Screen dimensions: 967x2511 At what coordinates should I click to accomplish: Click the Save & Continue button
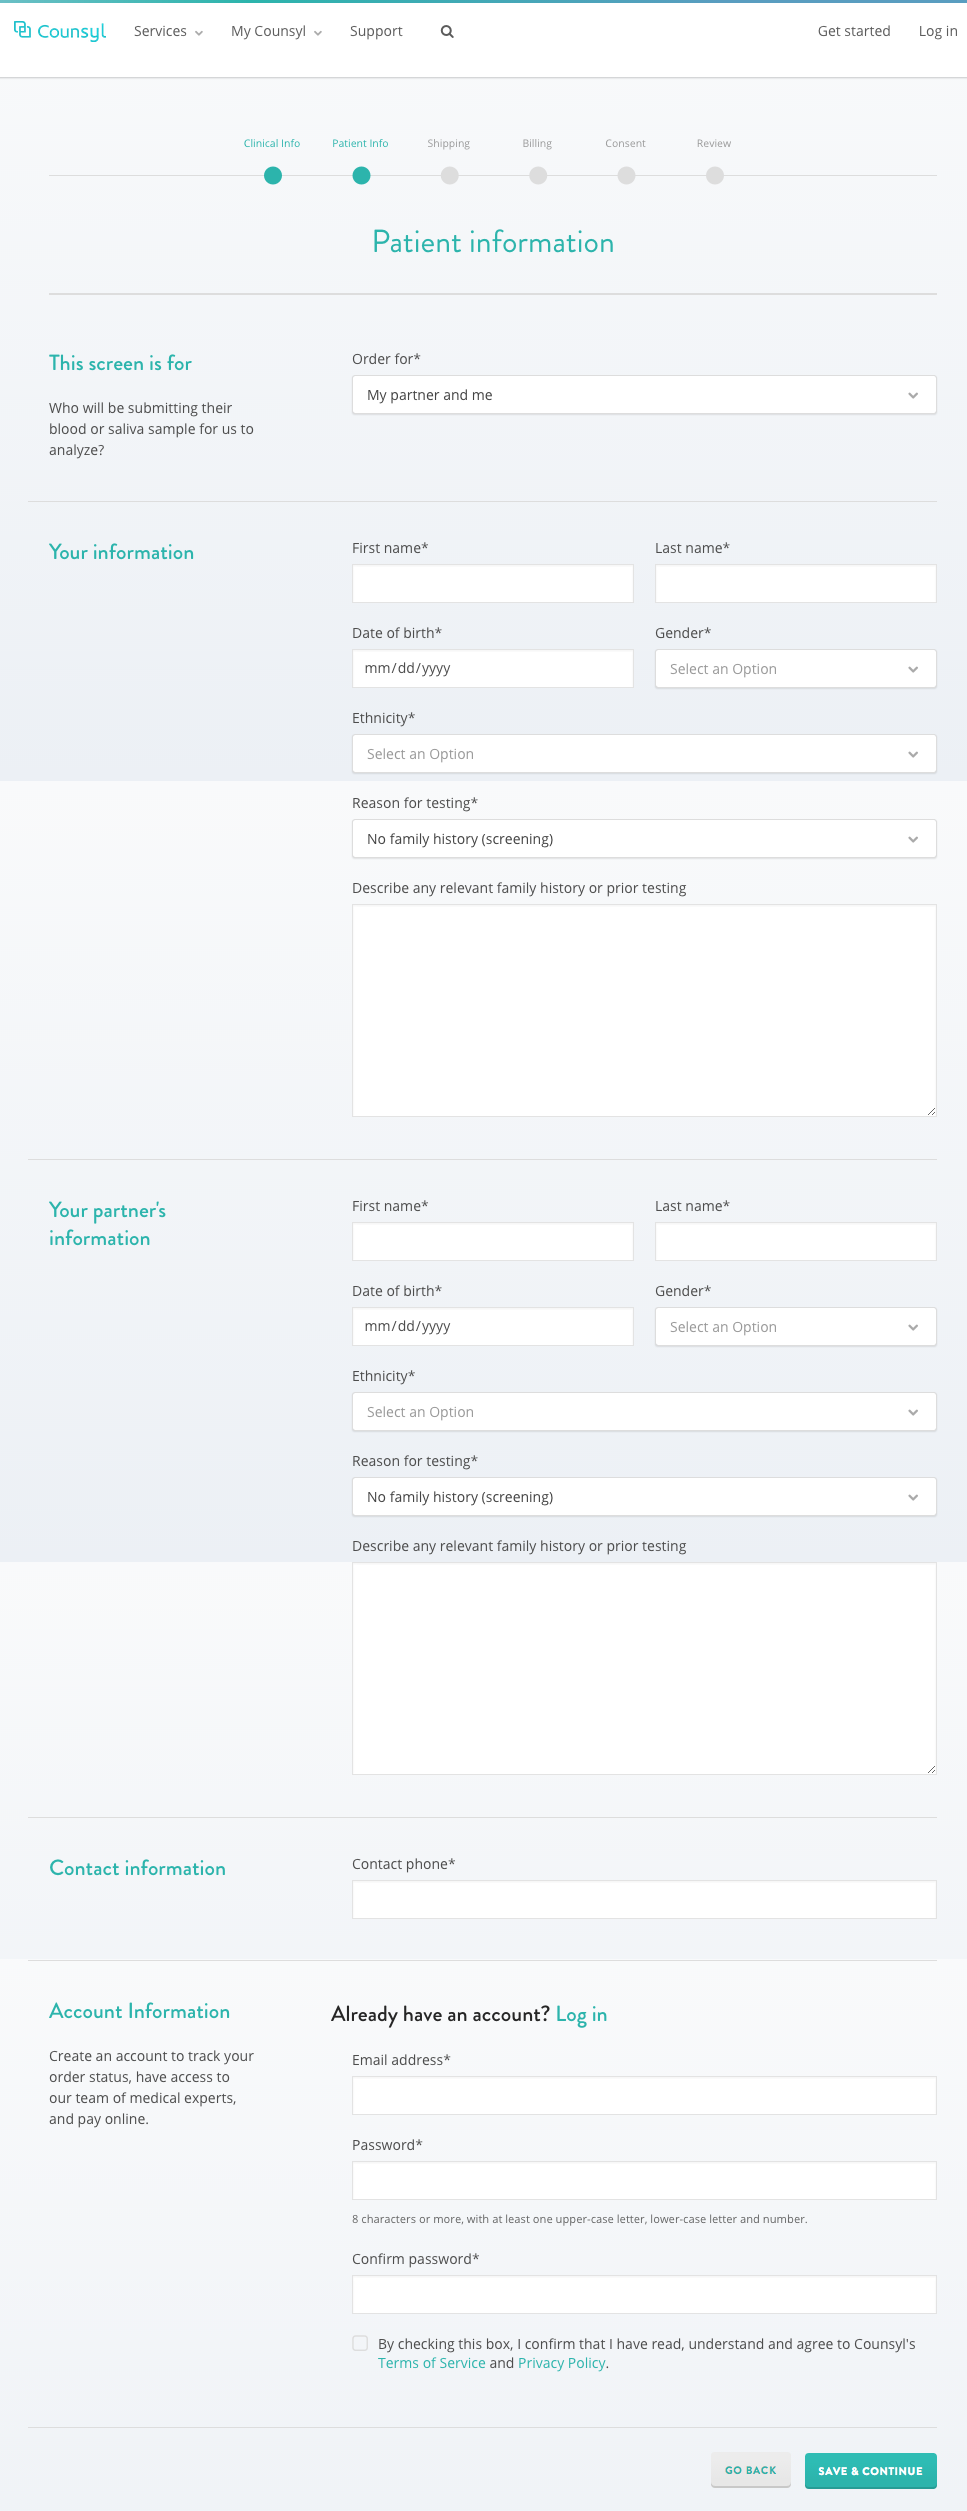871,2470
